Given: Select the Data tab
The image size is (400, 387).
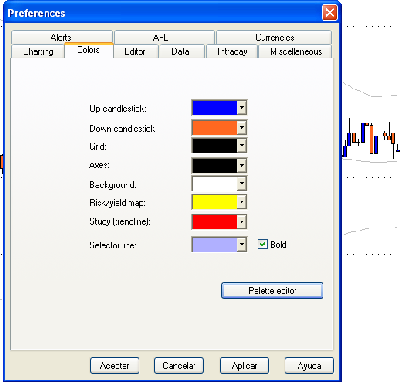Looking at the screenshot, I should point(181,52).
